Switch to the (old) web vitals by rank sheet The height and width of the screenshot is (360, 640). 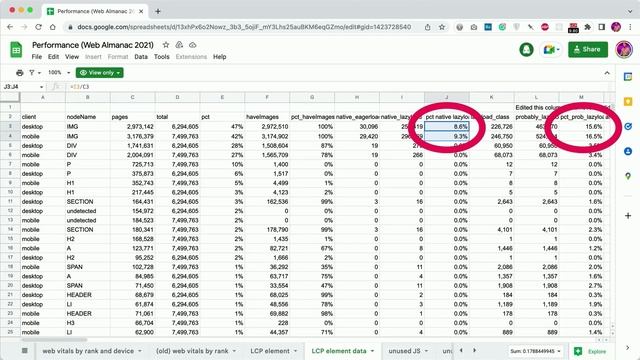(192, 351)
